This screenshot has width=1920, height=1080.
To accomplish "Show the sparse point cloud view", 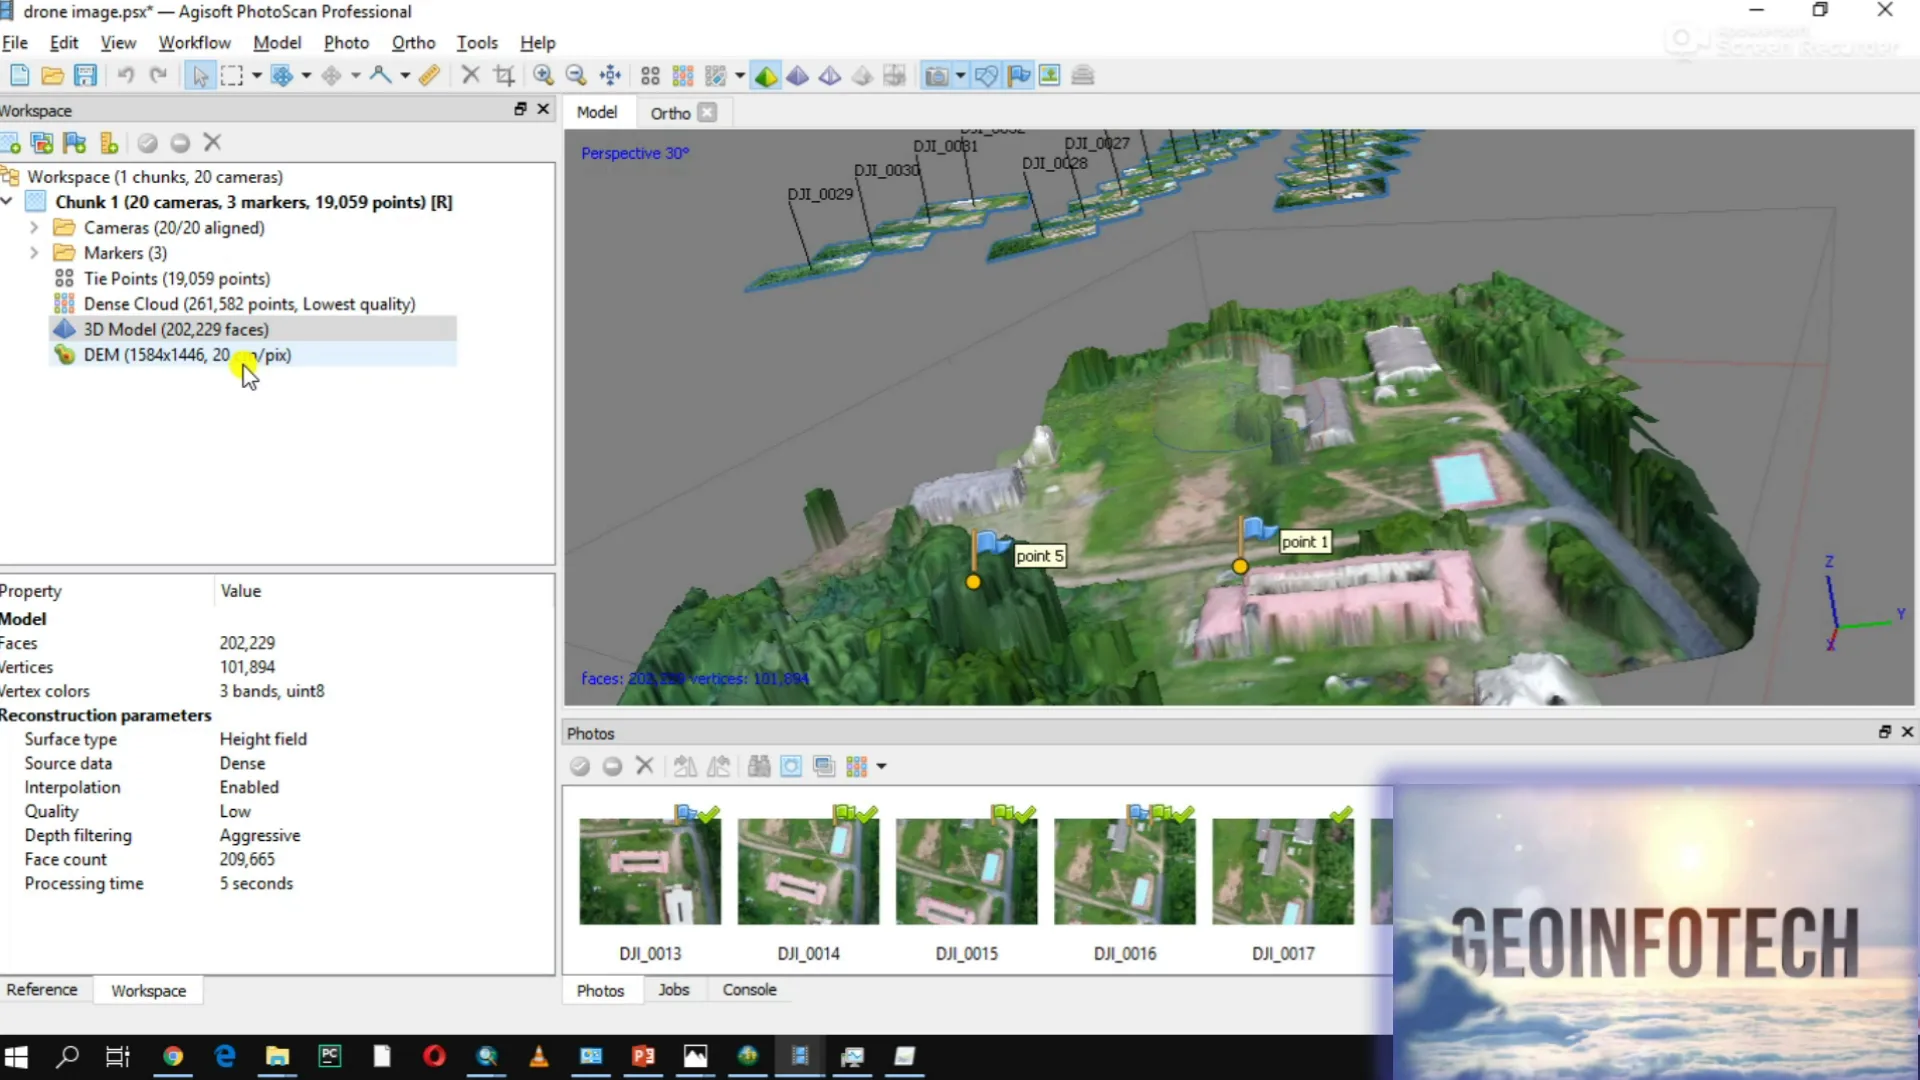I will [x=650, y=75].
